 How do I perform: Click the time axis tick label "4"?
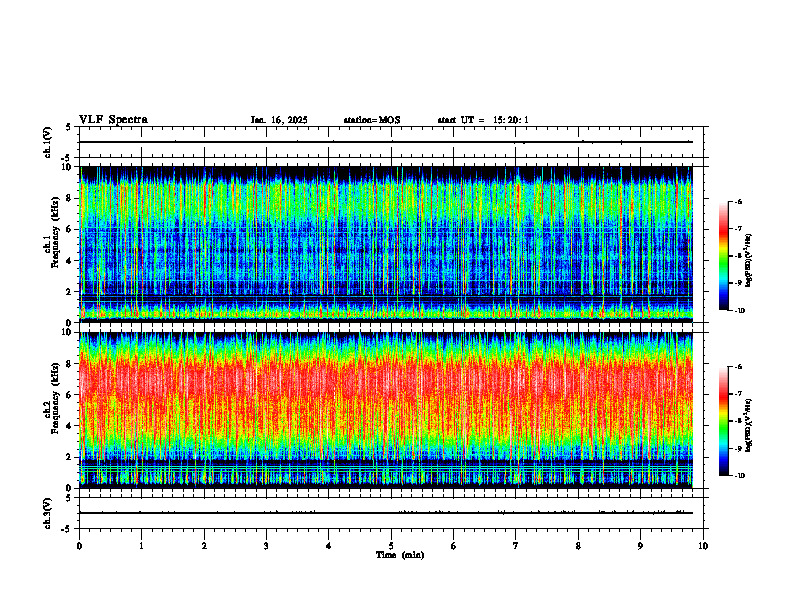coord(329,546)
